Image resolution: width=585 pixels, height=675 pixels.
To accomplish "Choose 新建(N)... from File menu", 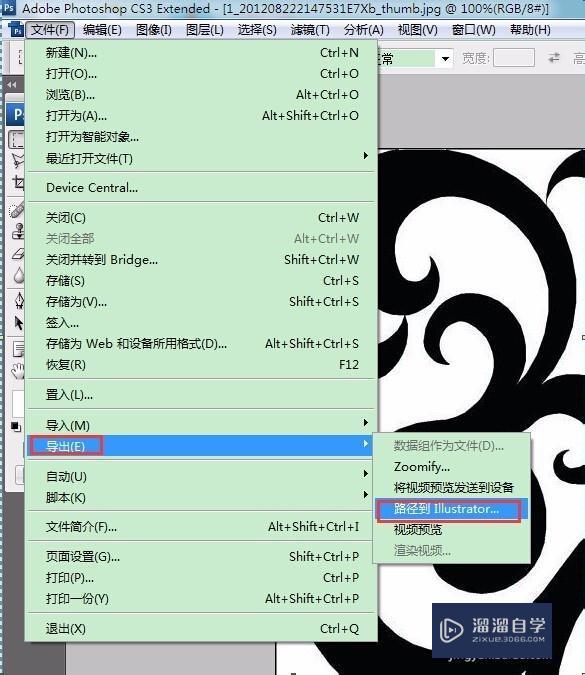I will [202, 53].
